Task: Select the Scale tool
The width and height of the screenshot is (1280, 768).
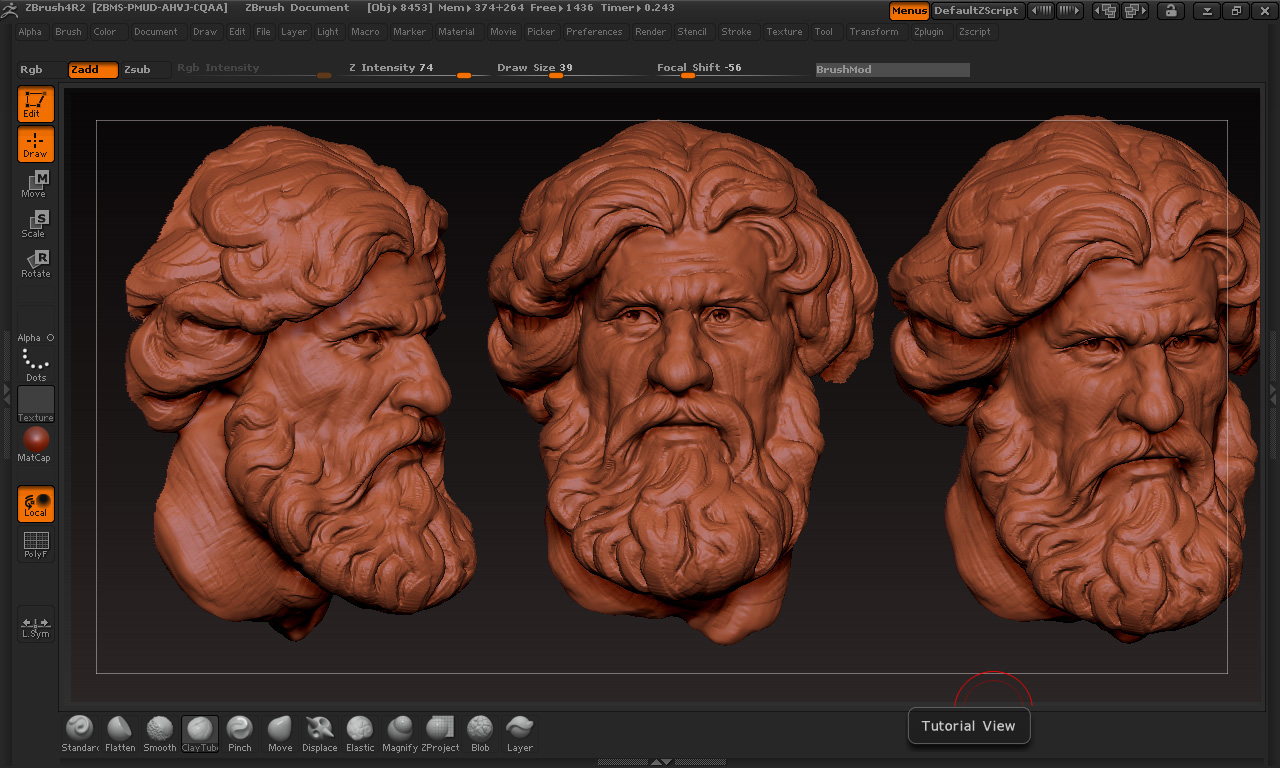Action: tap(35, 224)
